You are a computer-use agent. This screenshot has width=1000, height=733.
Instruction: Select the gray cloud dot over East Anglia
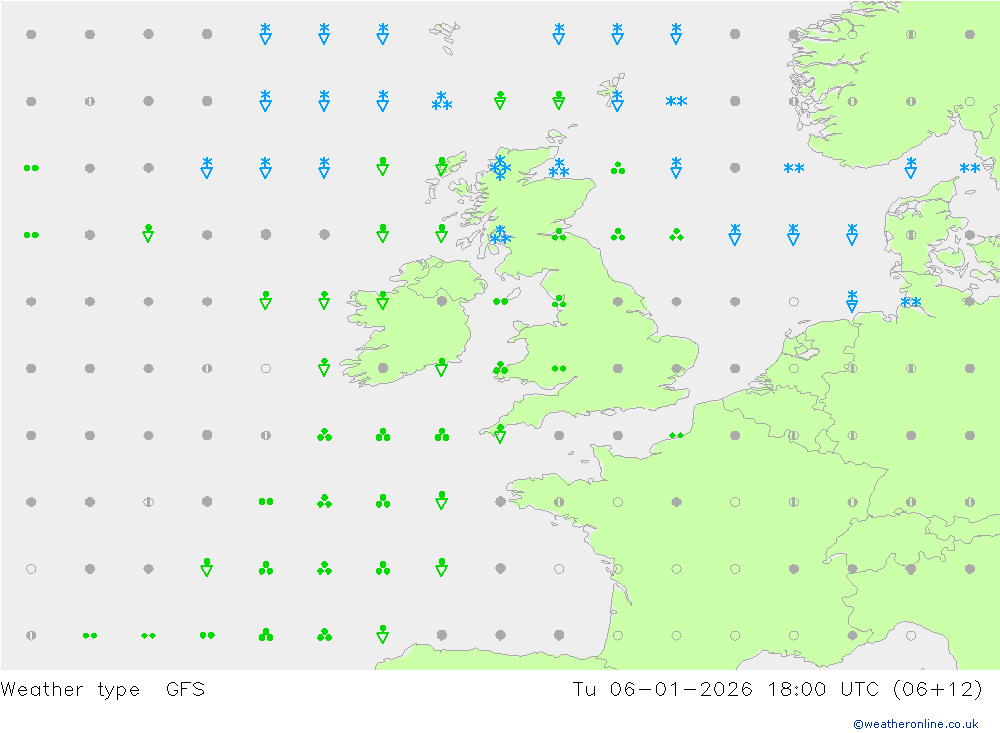click(676, 368)
